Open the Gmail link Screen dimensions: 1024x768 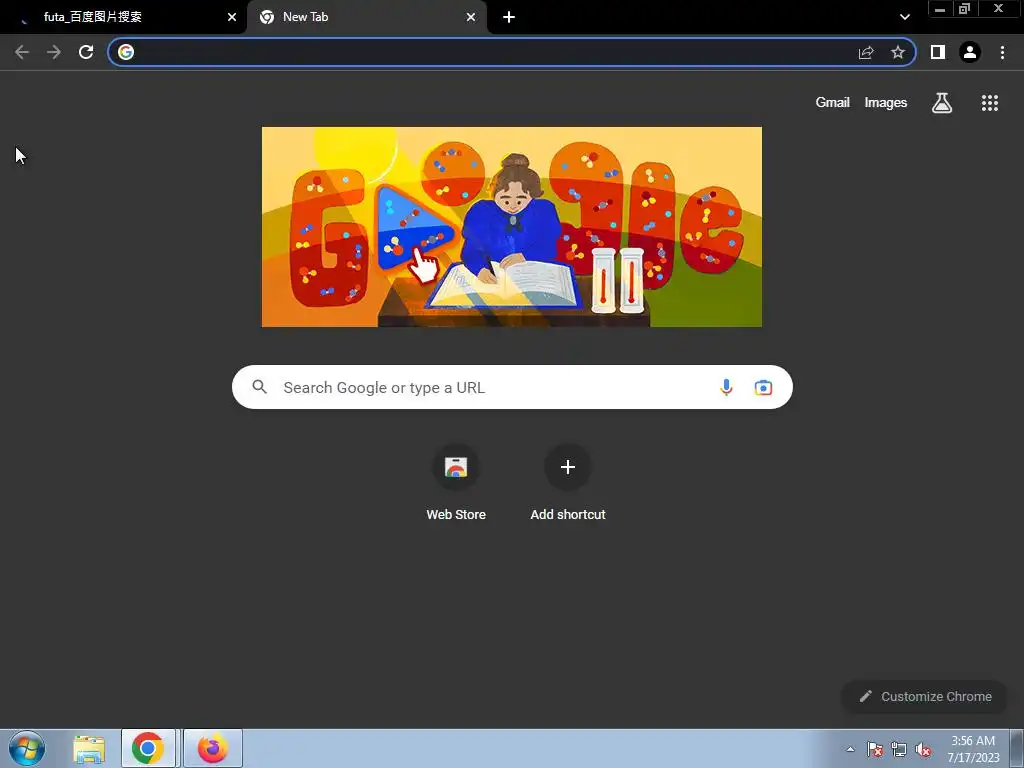coord(832,103)
